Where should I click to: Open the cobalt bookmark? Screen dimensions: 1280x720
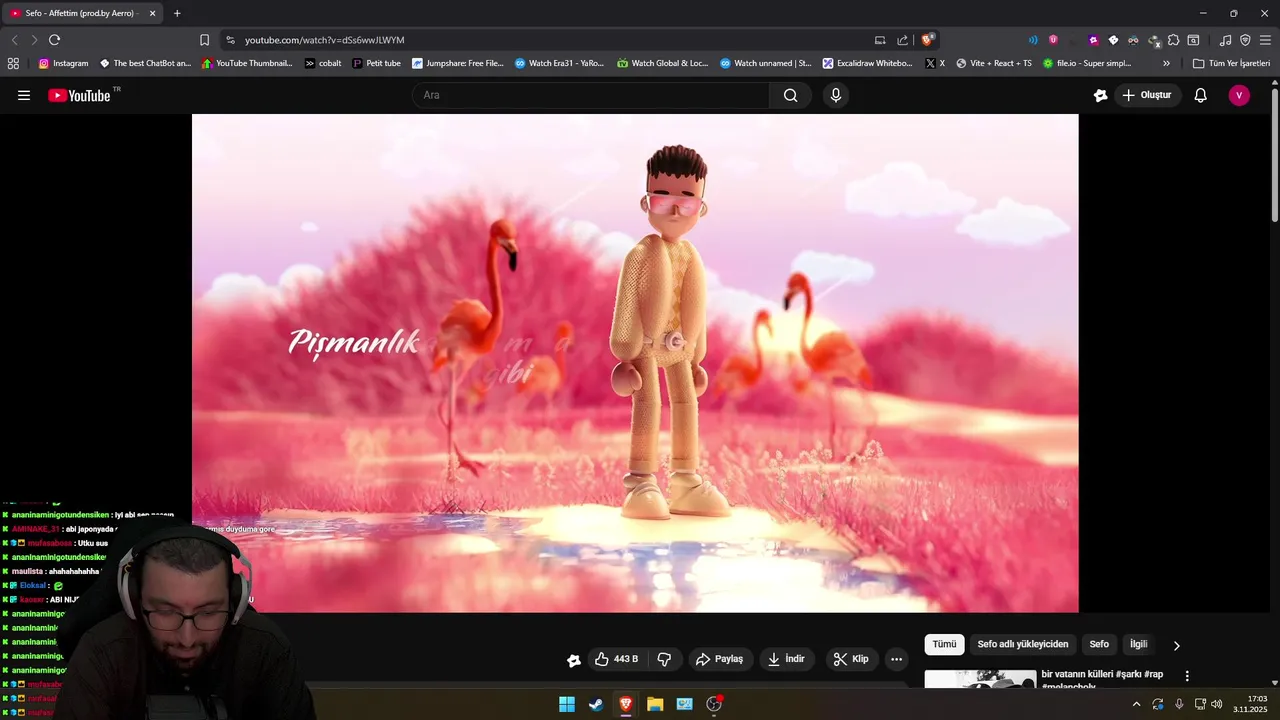[323, 63]
